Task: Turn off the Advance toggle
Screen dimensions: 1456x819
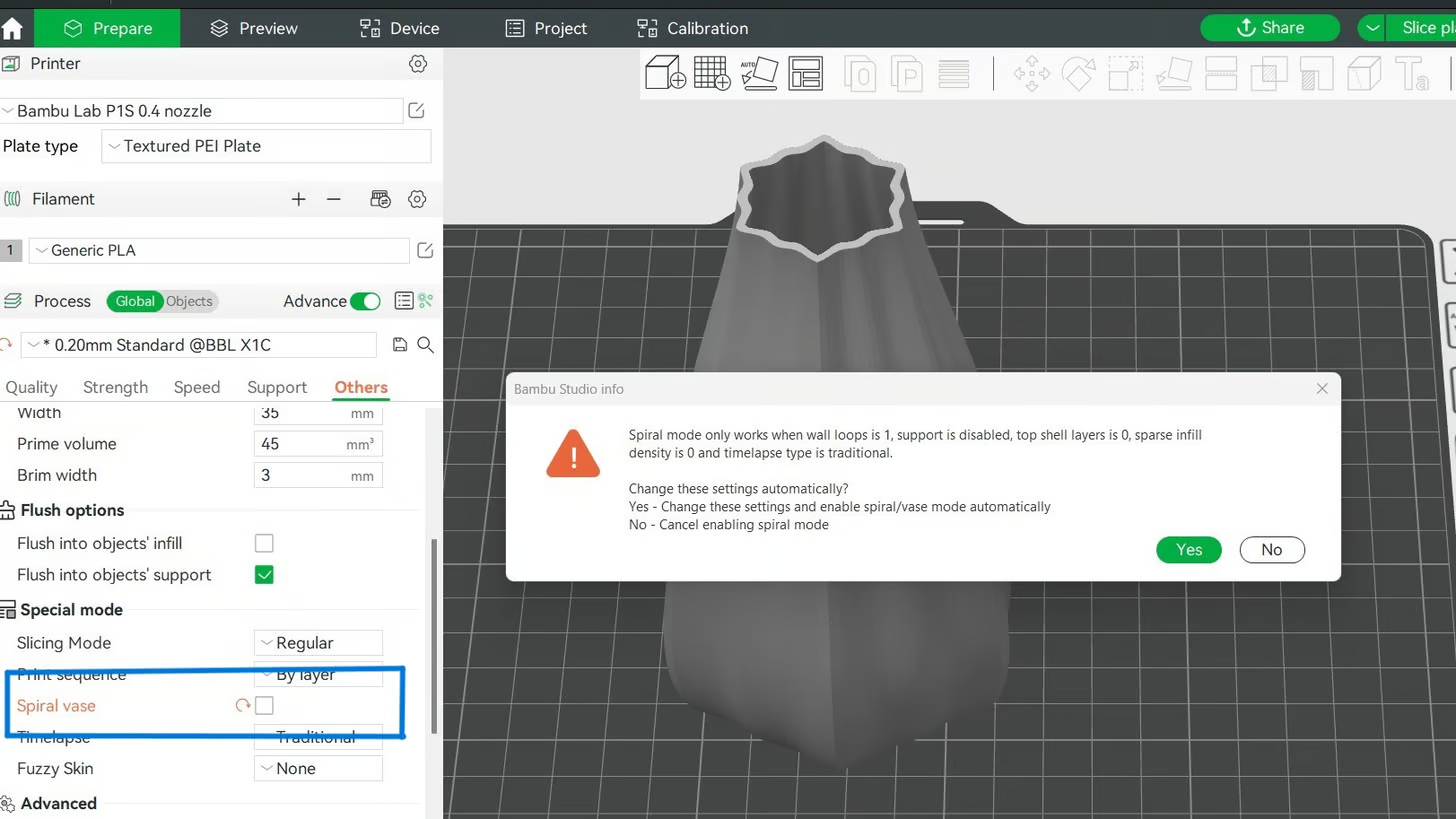Action: pos(365,301)
